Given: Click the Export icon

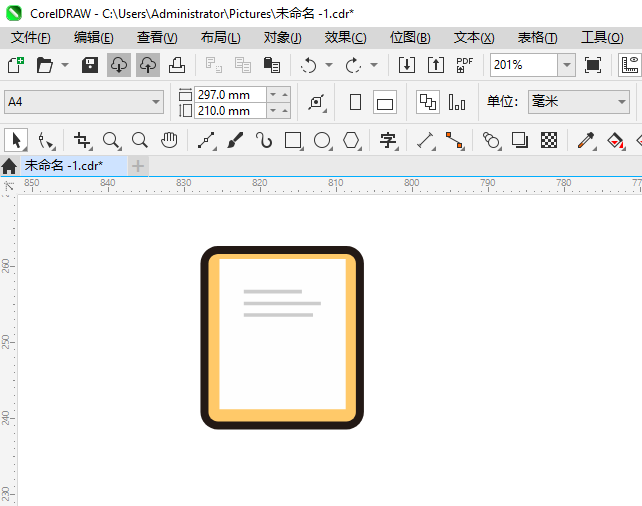Looking at the screenshot, I should point(436,65).
